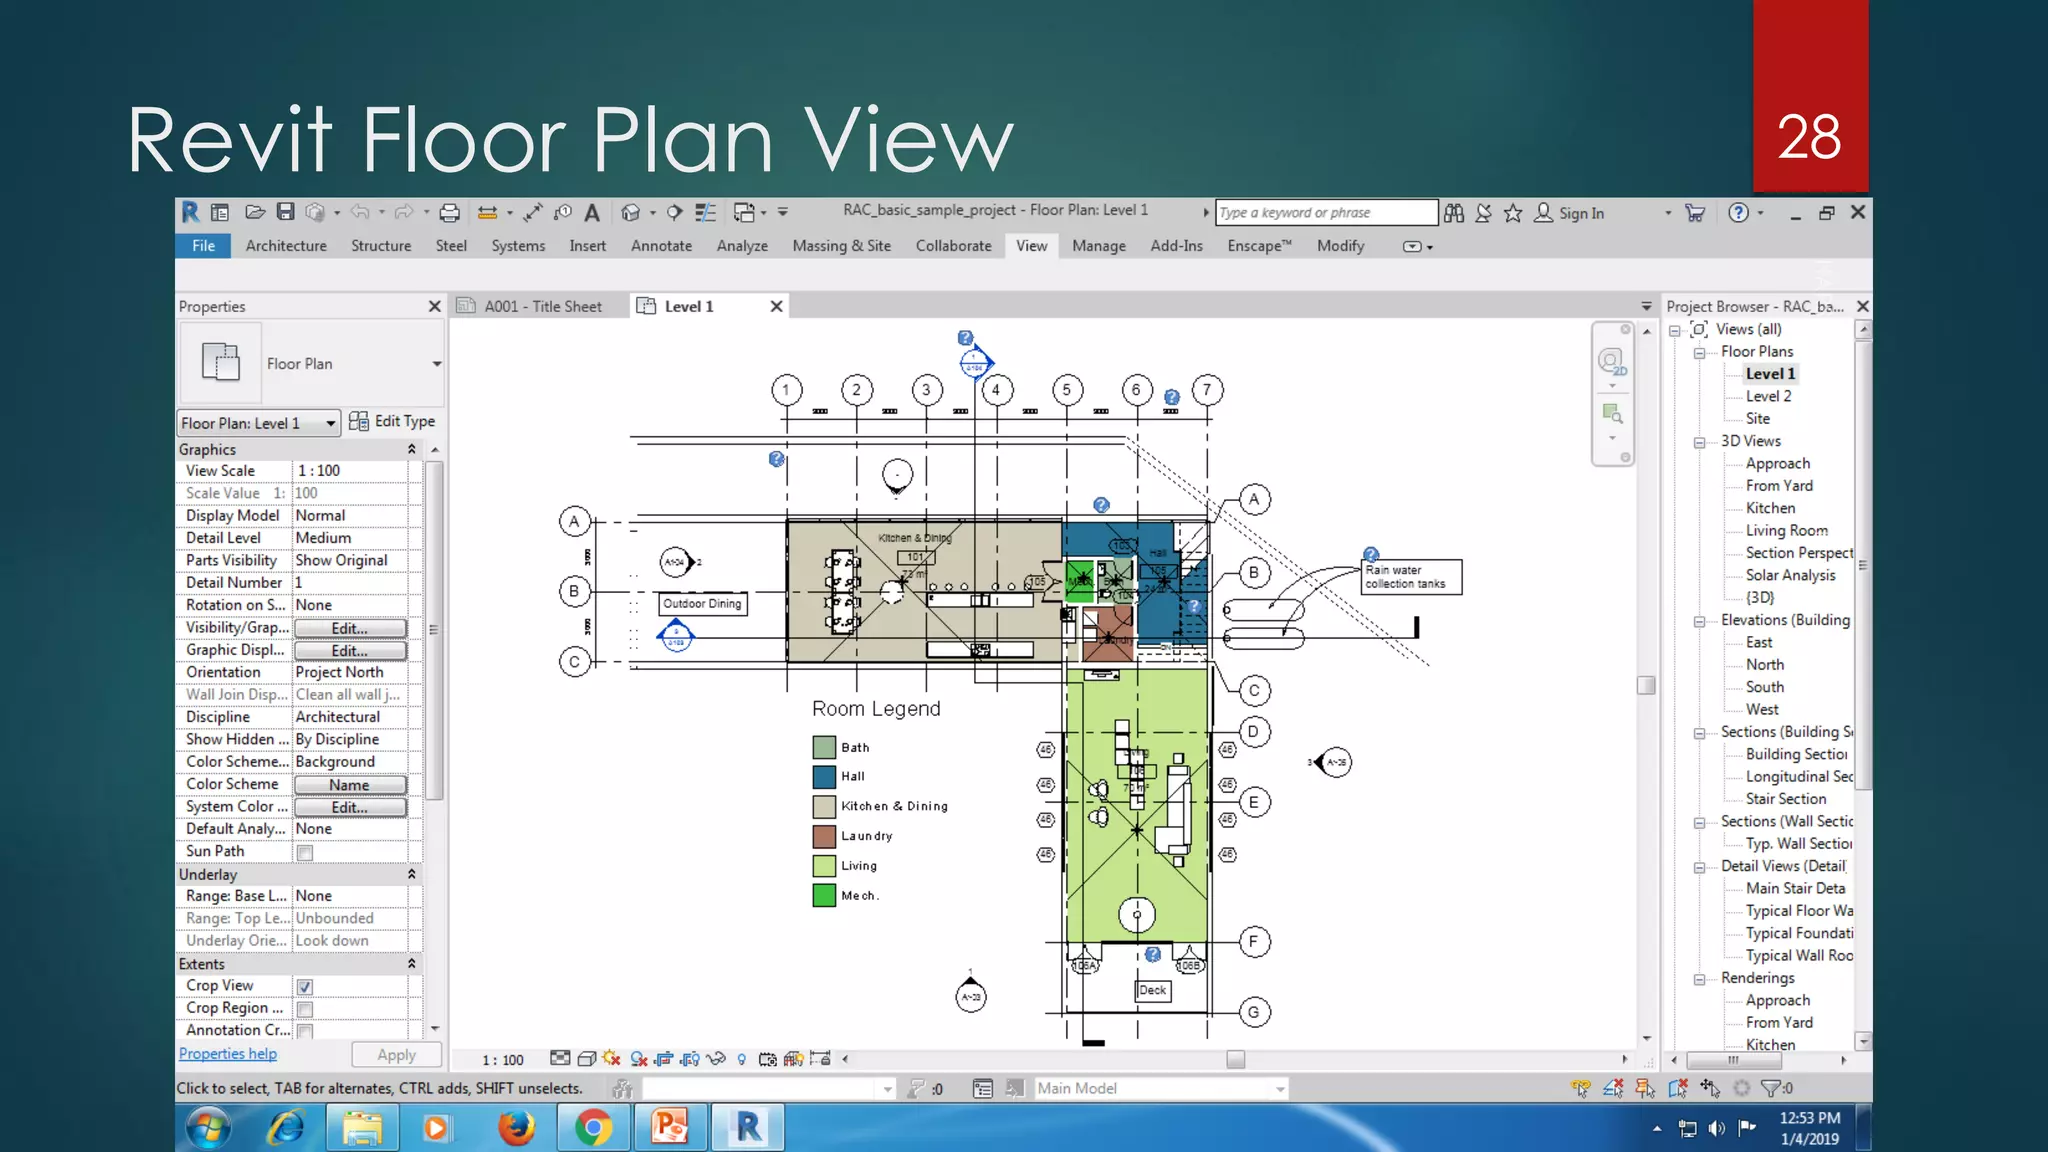Click the binoculars search icon

tap(1454, 213)
